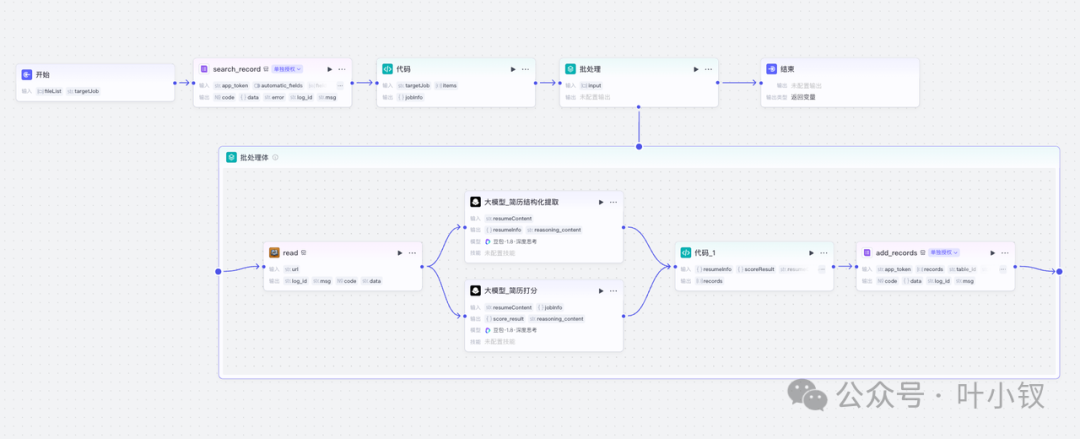
Task: Click the small badge icon beside search_record title
Action: 267,69
